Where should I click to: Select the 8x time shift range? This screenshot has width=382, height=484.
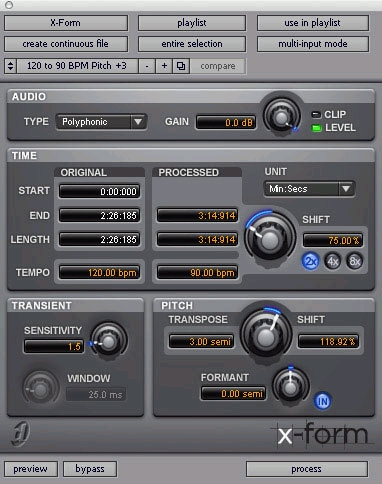tap(354, 261)
